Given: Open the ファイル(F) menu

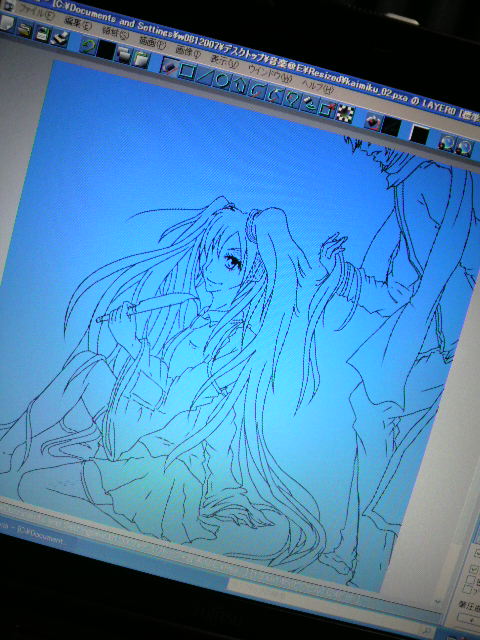Looking at the screenshot, I should click(36, 12).
